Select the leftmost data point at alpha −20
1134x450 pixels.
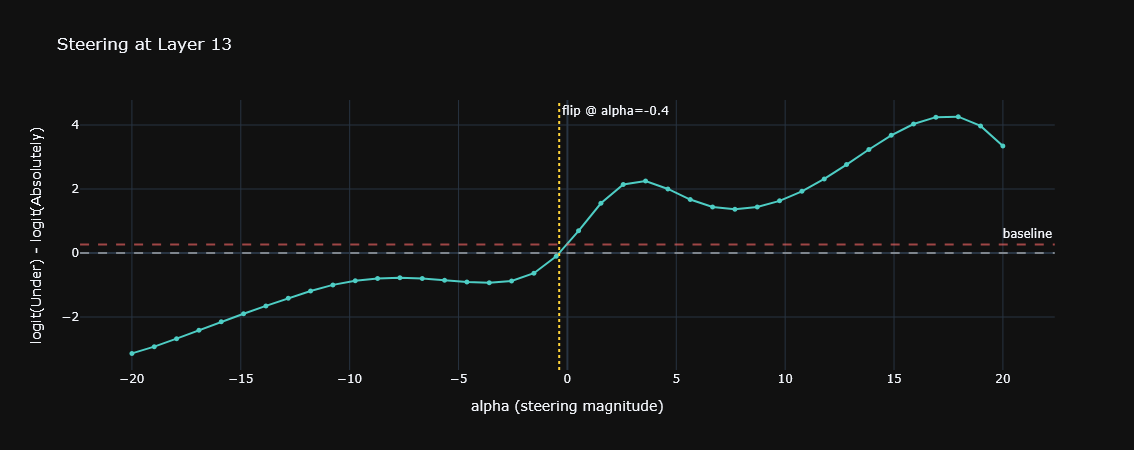[132, 353]
